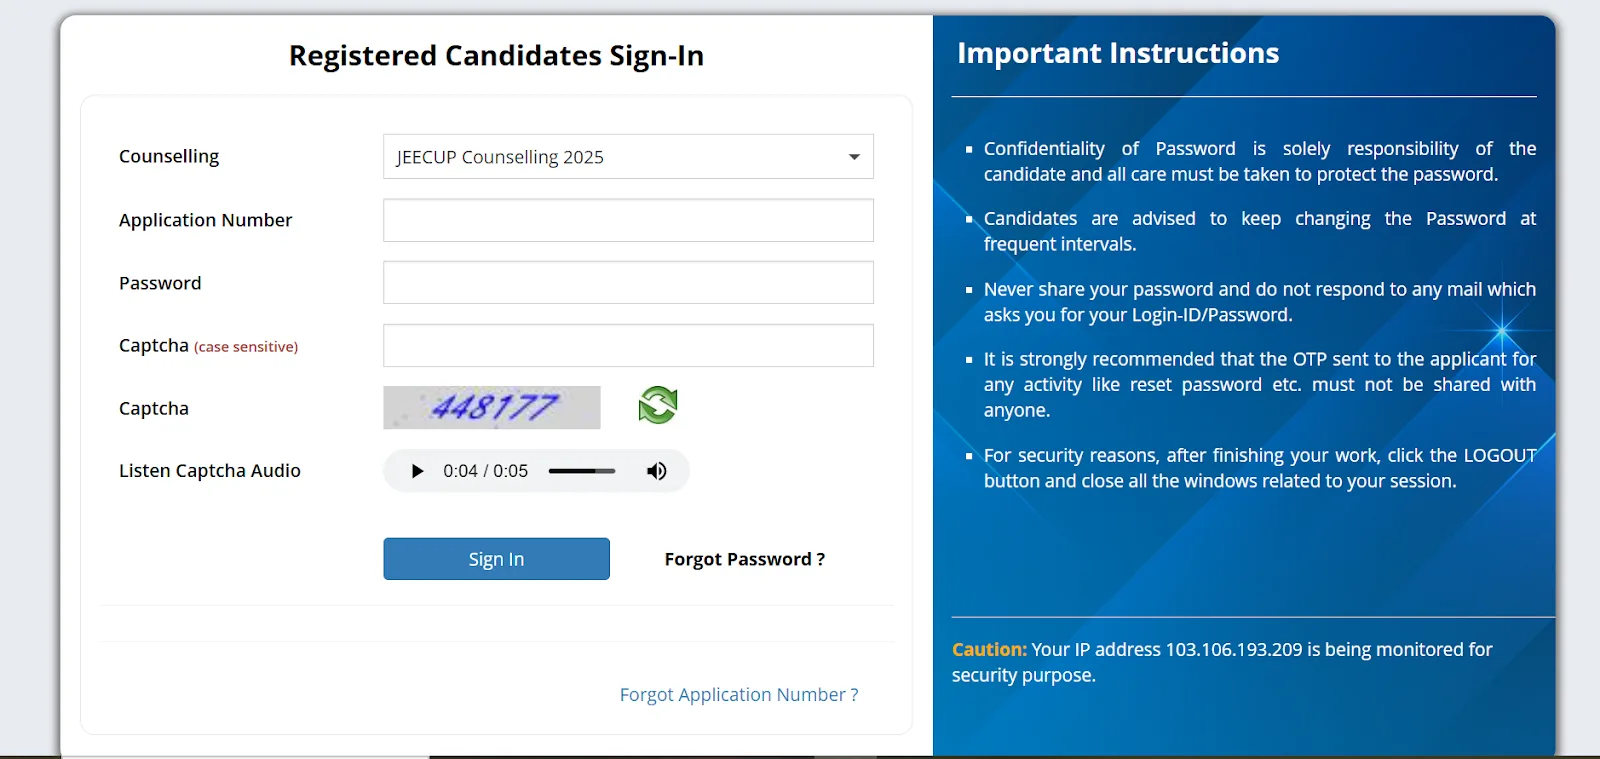Click the audio time display 0:04 / 0:05
The width and height of the screenshot is (1600, 759).
point(486,470)
